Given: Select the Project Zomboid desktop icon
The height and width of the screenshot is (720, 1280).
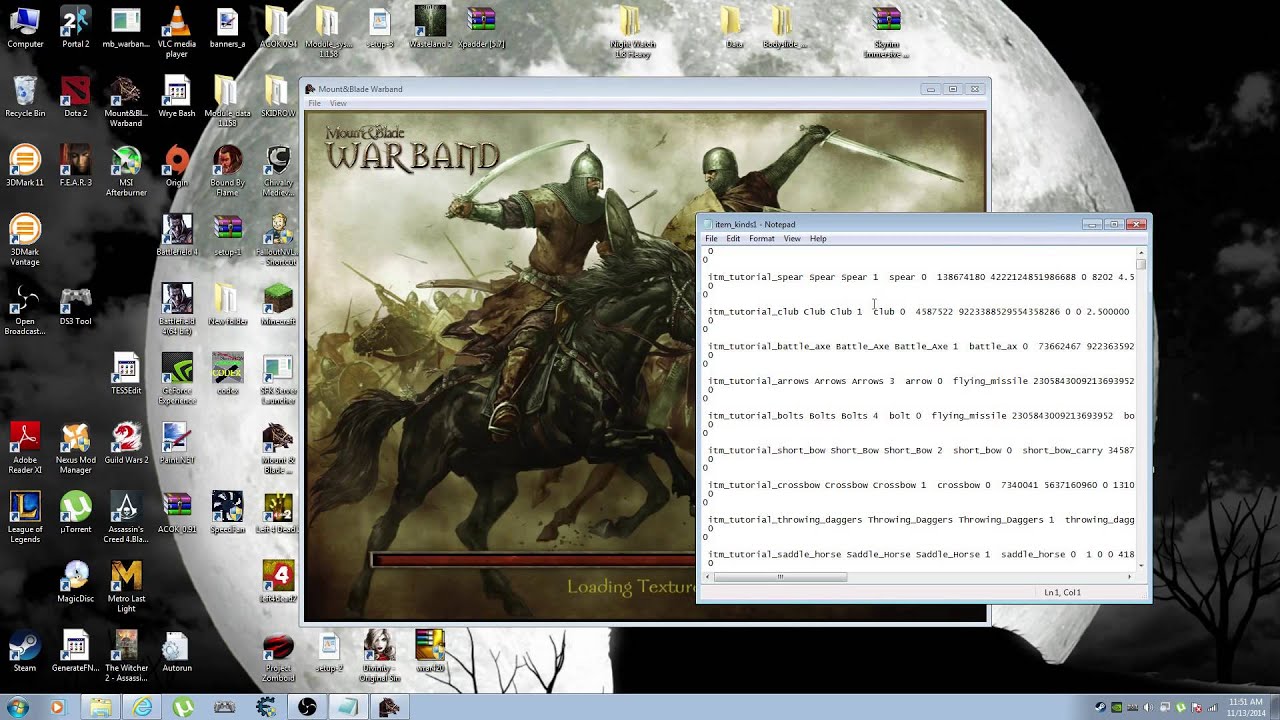Looking at the screenshot, I should point(277,655).
